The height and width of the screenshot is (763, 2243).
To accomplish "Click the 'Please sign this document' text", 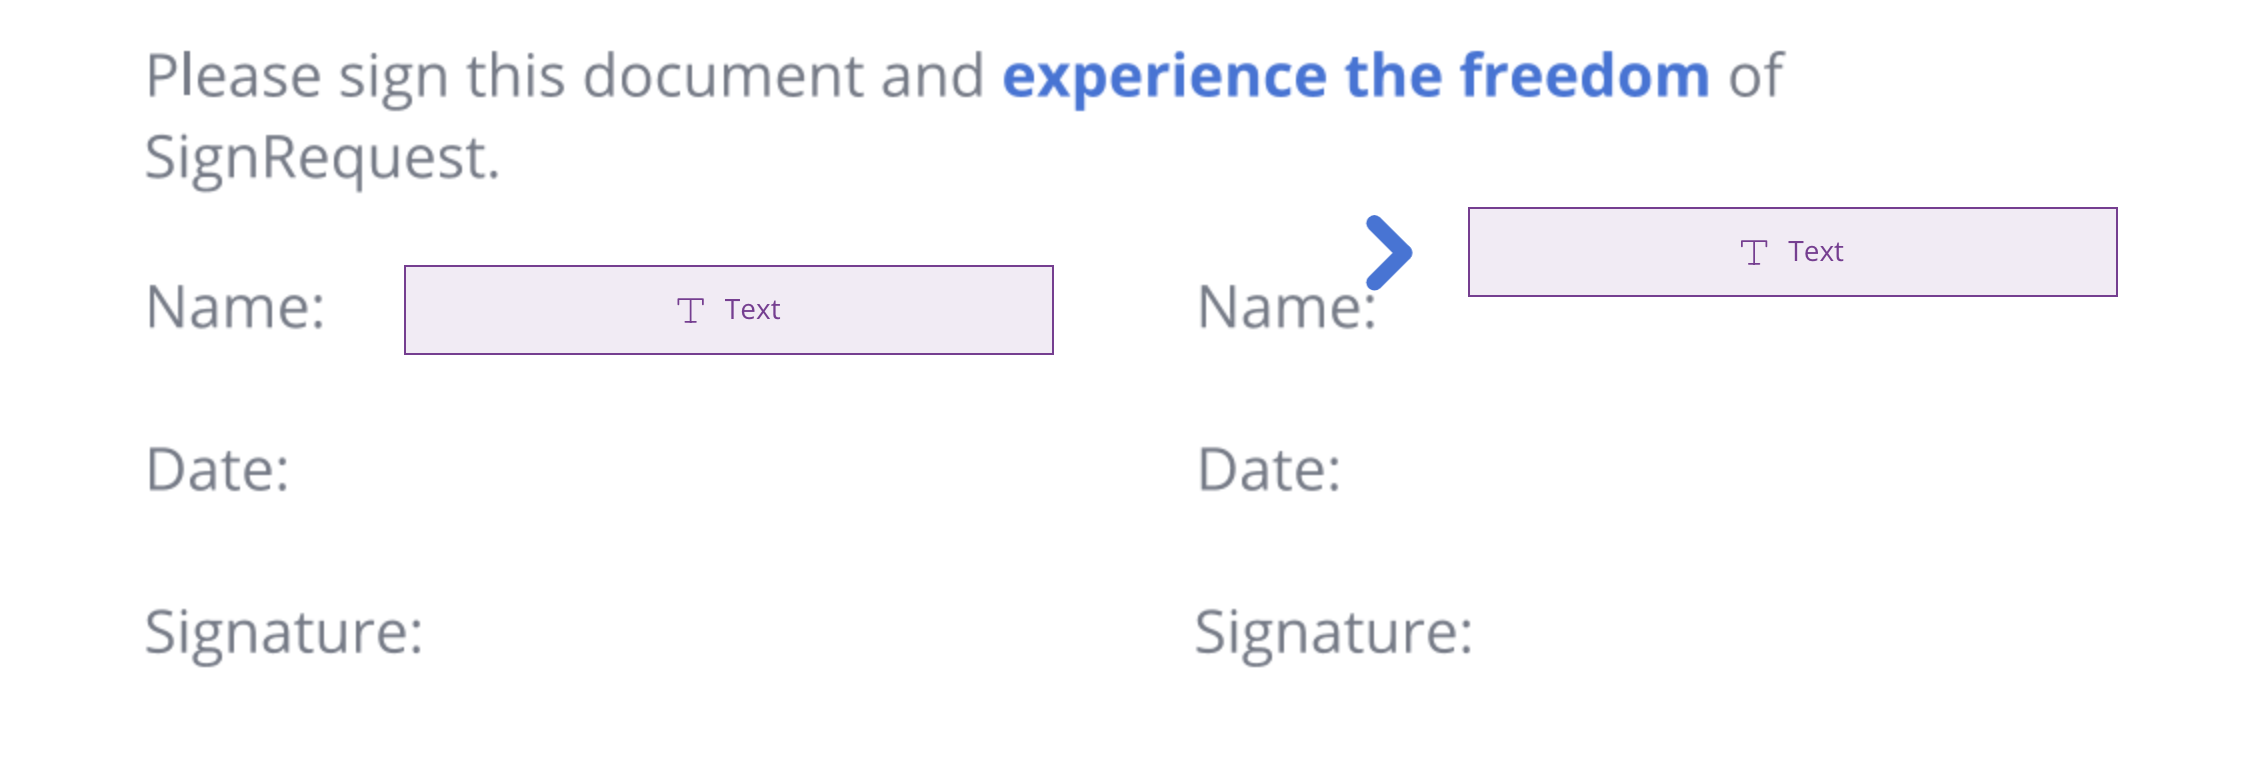I will [x=505, y=77].
